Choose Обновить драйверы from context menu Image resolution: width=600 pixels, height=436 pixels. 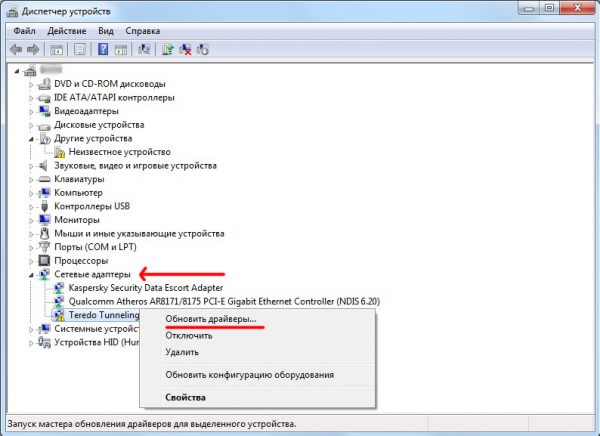(x=257, y=319)
